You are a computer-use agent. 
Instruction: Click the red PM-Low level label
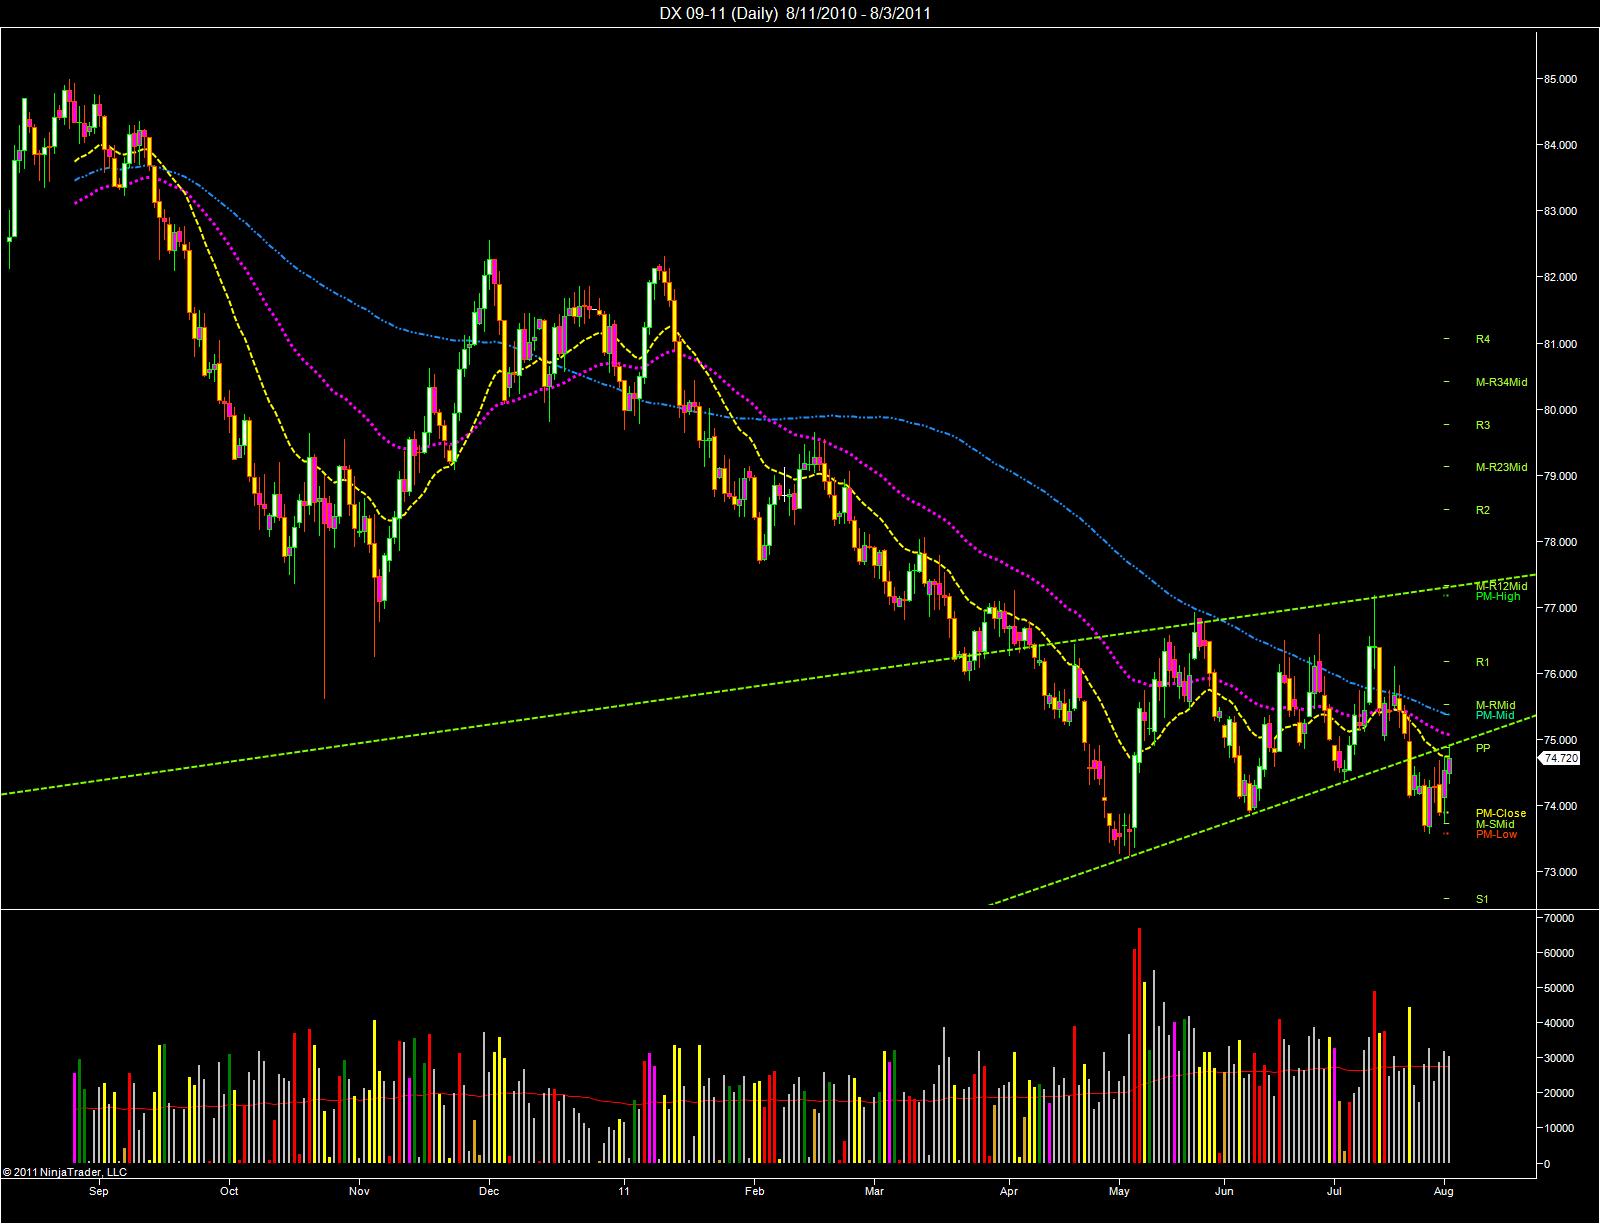coord(1496,834)
